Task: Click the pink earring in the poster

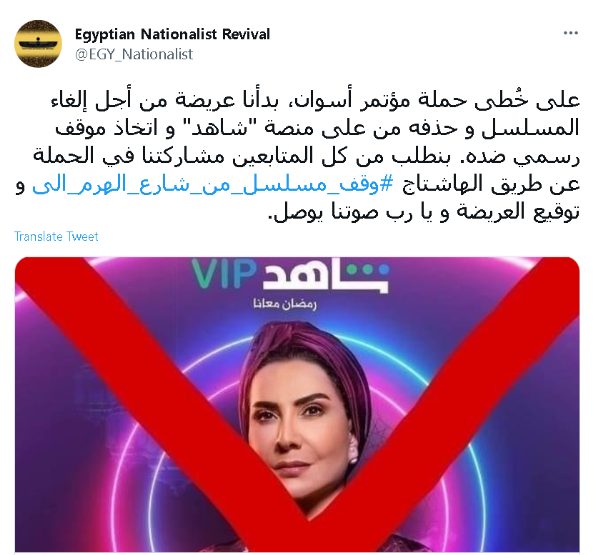Action: coord(352,450)
